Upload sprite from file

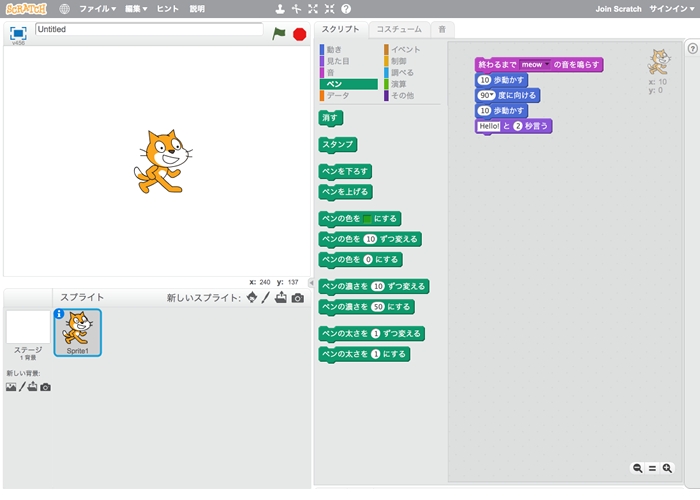click(x=281, y=297)
